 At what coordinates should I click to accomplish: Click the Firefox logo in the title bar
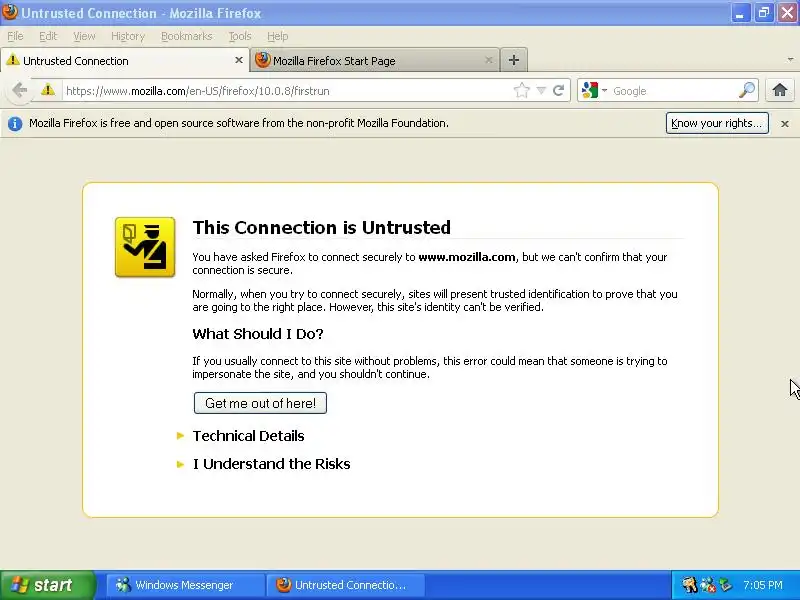[x=10, y=12]
